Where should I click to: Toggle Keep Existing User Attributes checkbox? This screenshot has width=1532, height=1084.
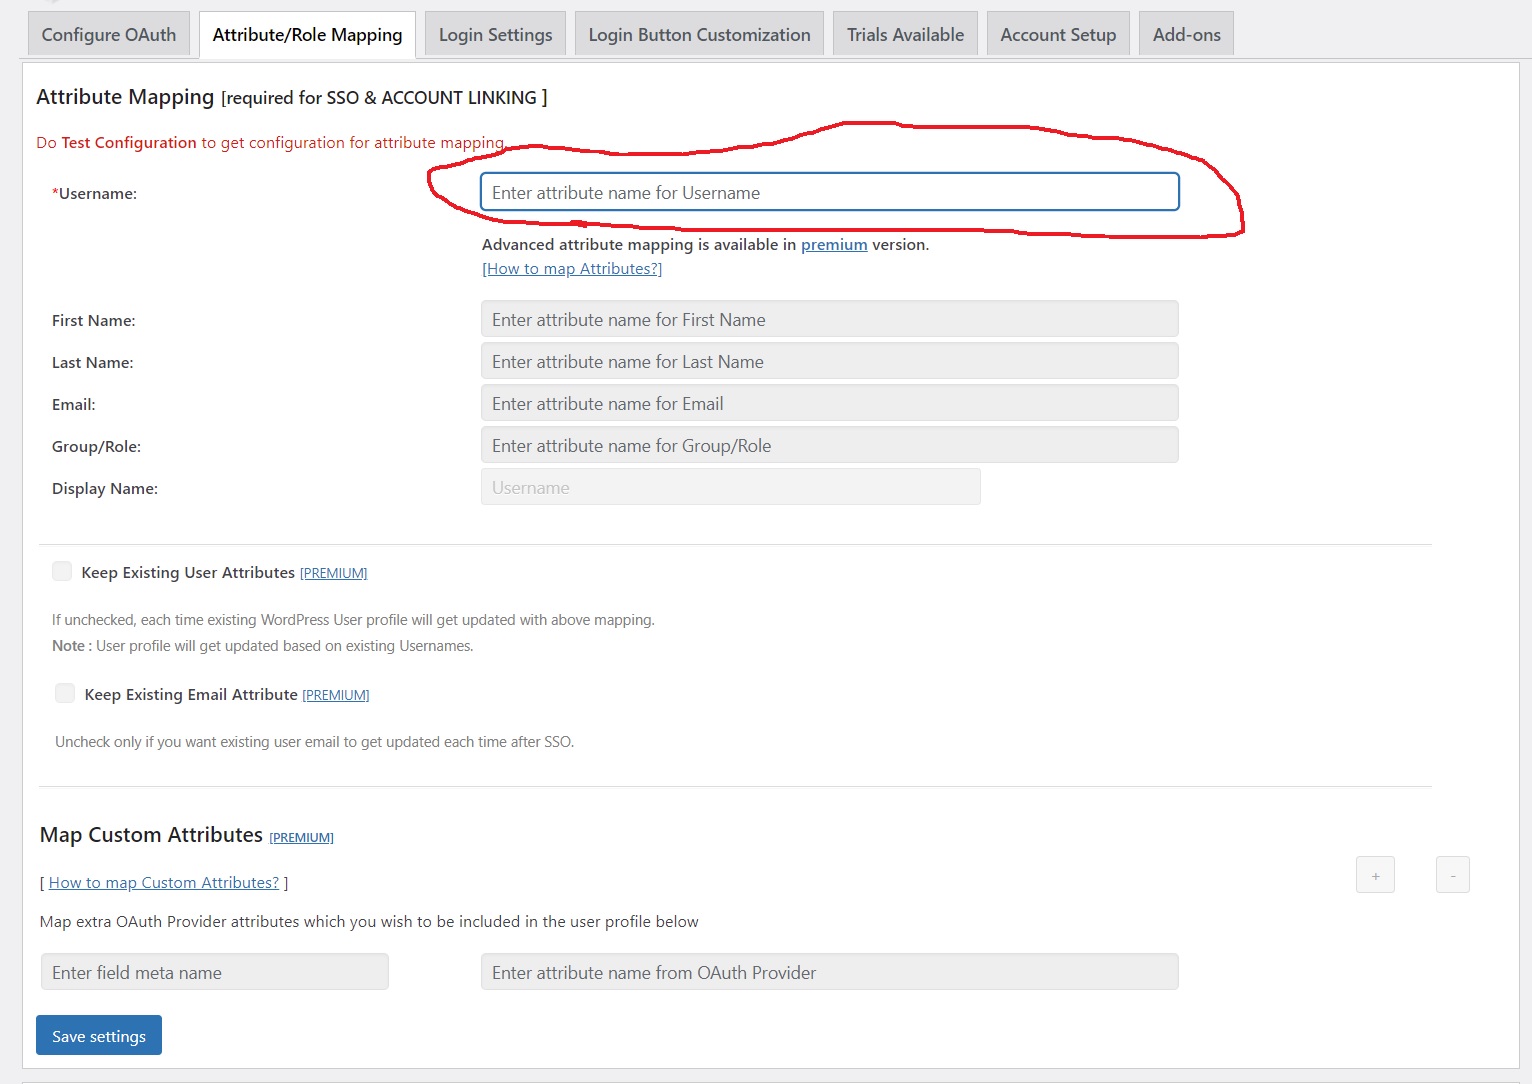coord(62,571)
